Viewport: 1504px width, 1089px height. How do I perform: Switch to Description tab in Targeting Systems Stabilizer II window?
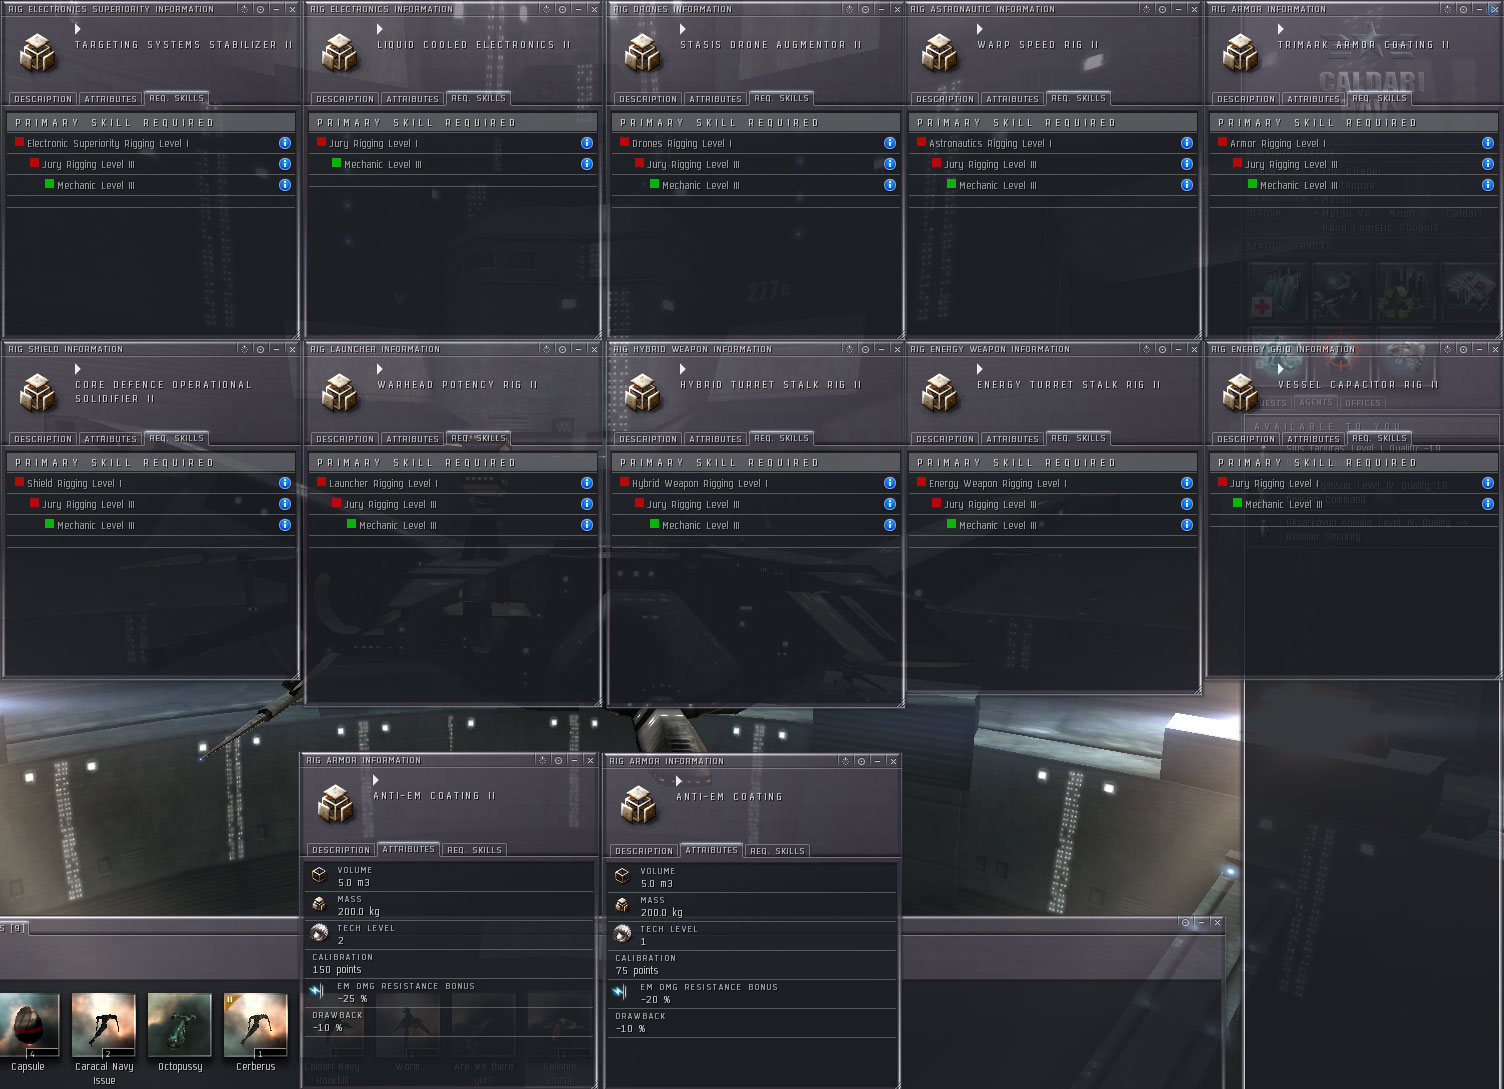click(43, 99)
